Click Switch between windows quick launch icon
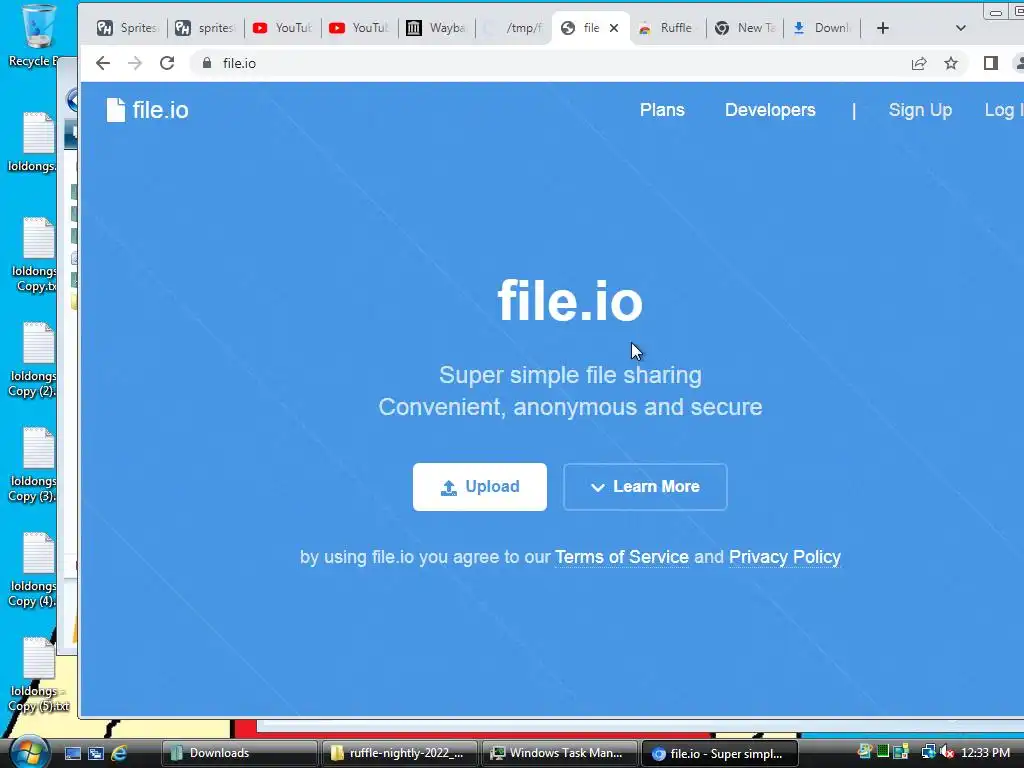1024x768 pixels. click(96, 754)
